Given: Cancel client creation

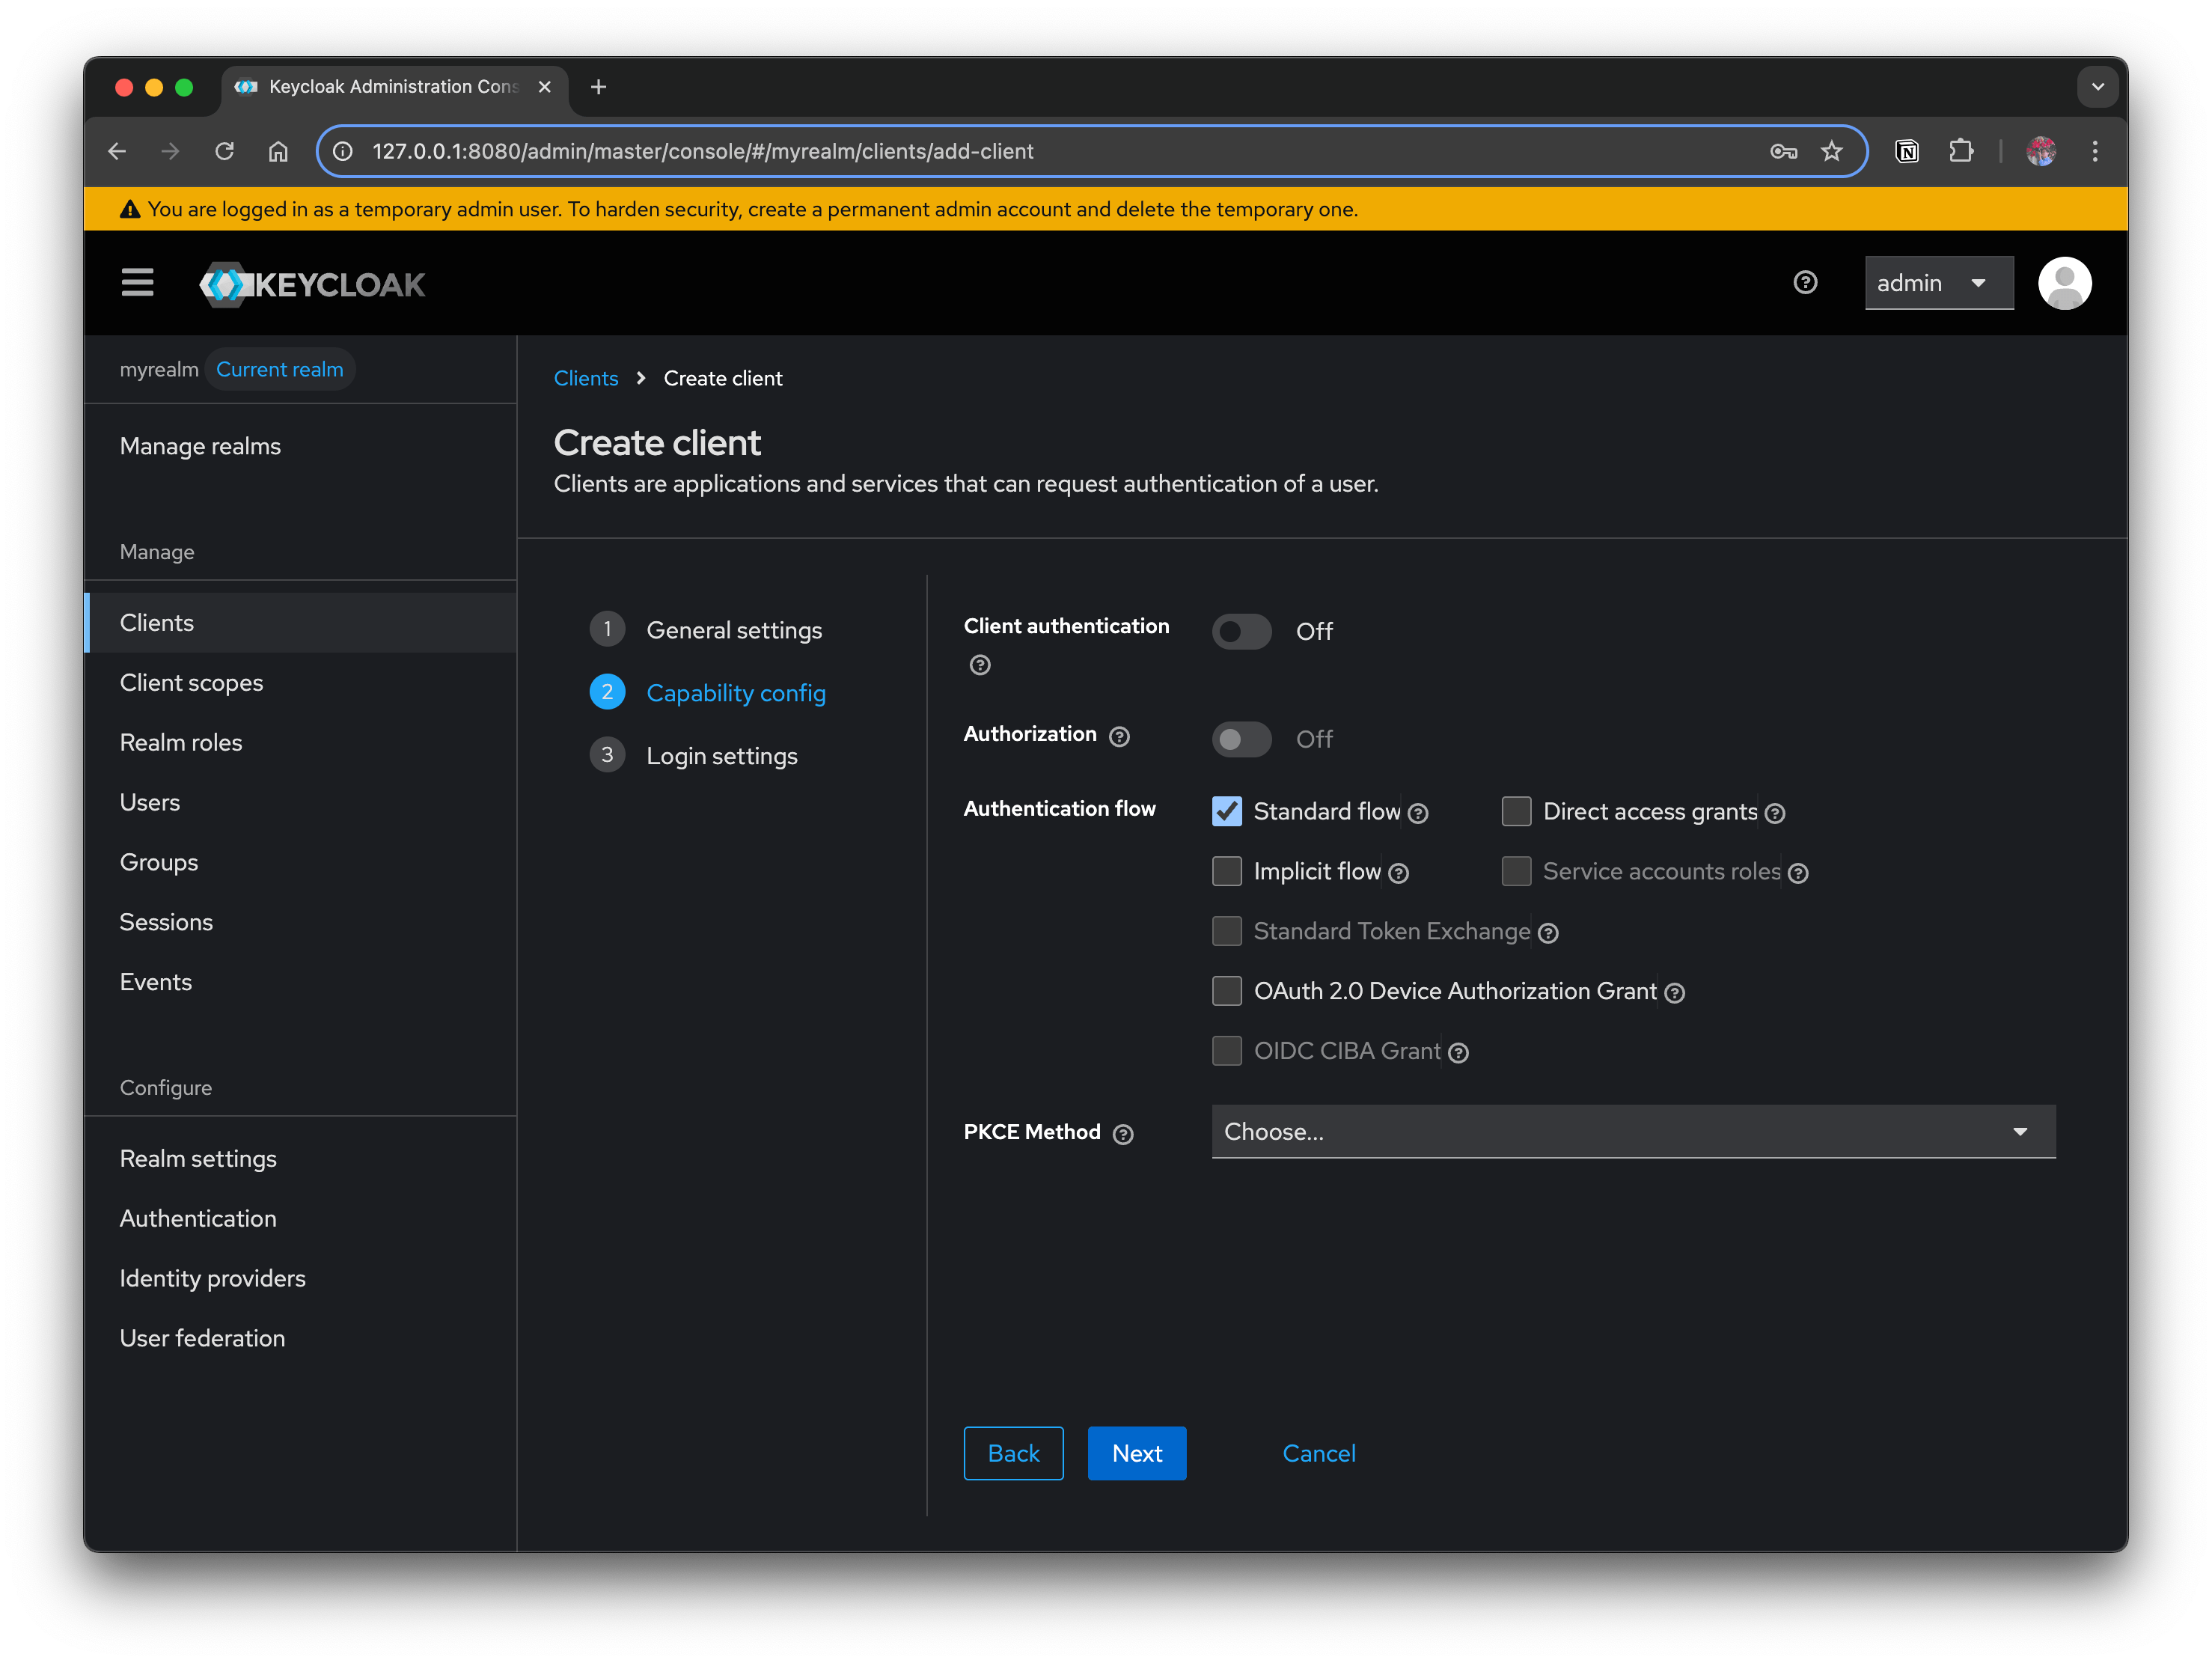Looking at the screenshot, I should [x=1318, y=1454].
